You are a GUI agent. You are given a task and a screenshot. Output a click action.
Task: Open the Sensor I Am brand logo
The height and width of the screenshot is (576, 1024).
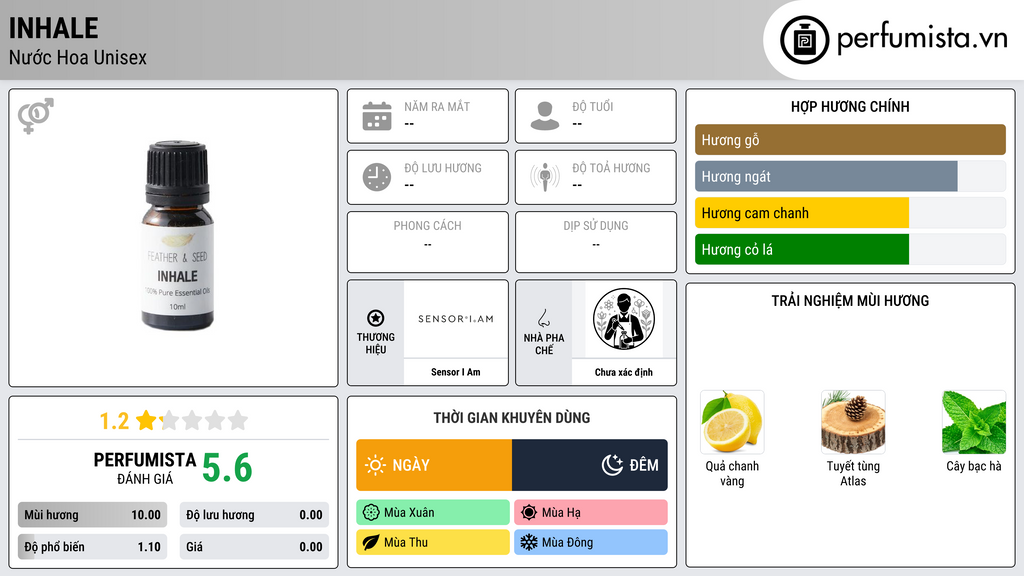(456, 319)
